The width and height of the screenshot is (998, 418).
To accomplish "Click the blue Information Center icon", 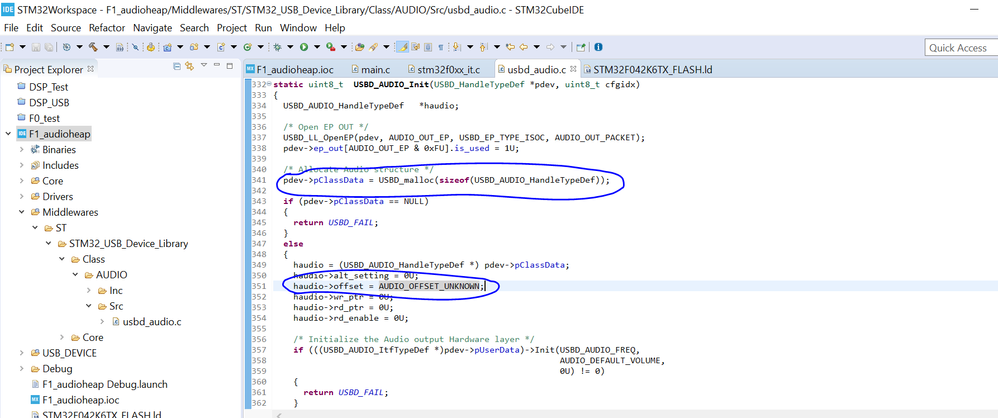I will pyautogui.click(x=598, y=47).
